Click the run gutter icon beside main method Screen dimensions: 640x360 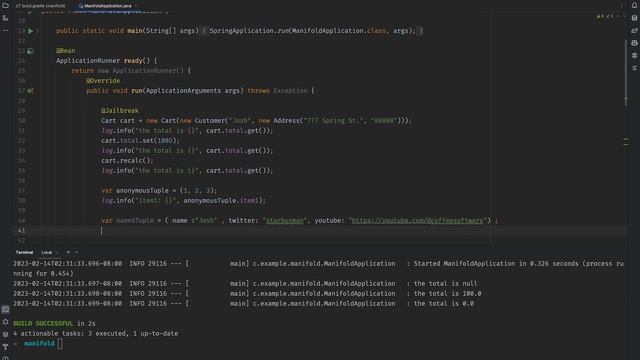(31, 31)
